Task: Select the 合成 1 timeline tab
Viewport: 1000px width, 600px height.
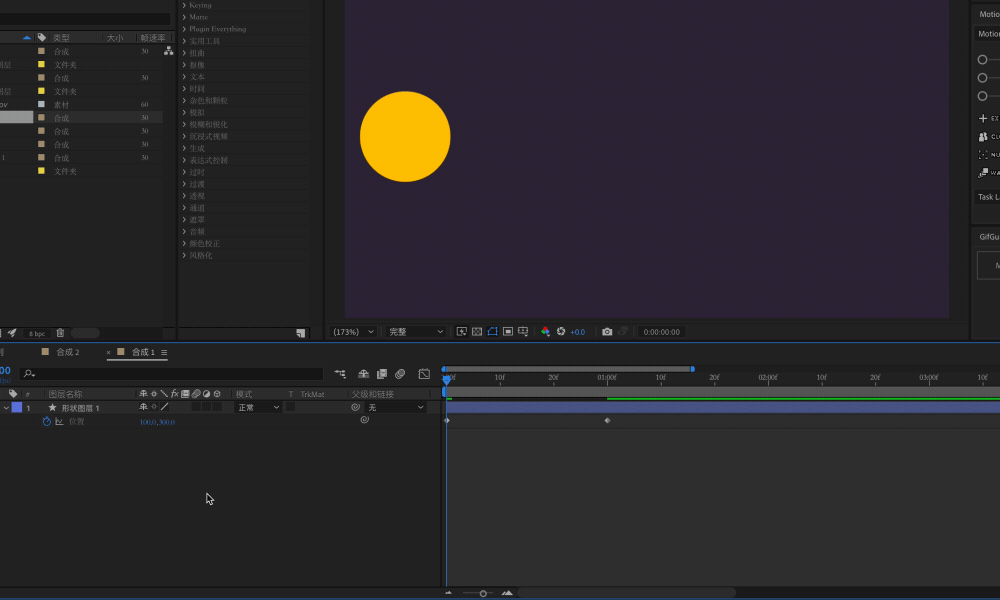Action: click(x=143, y=352)
